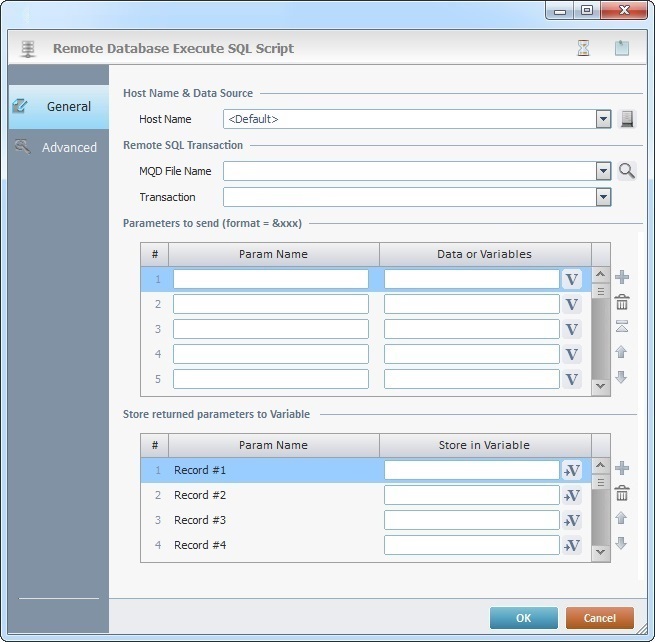
Task: Click the host server icon beside Host Name
Action: tap(627, 119)
